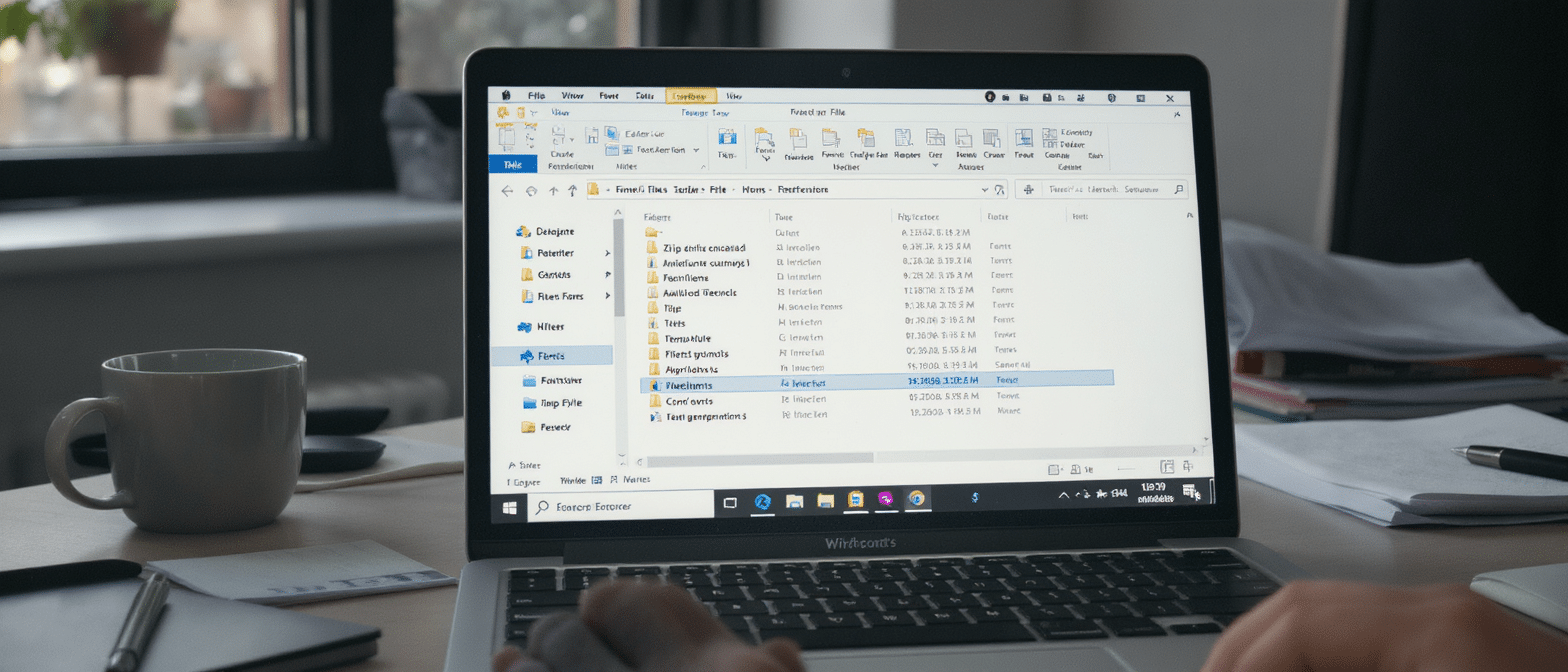The image size is (1568, 672).
Task: Switch to large icons view in status bar
Action: 1189,465
